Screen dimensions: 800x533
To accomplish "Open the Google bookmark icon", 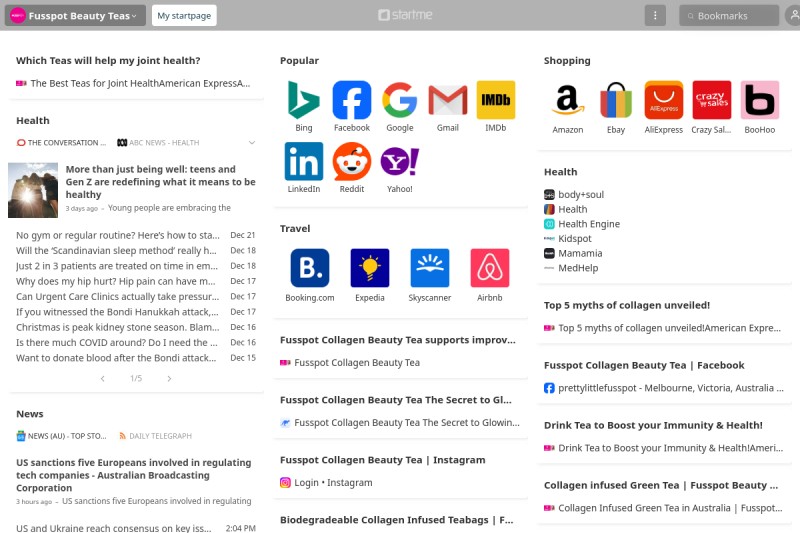I will tap(399, 100).
